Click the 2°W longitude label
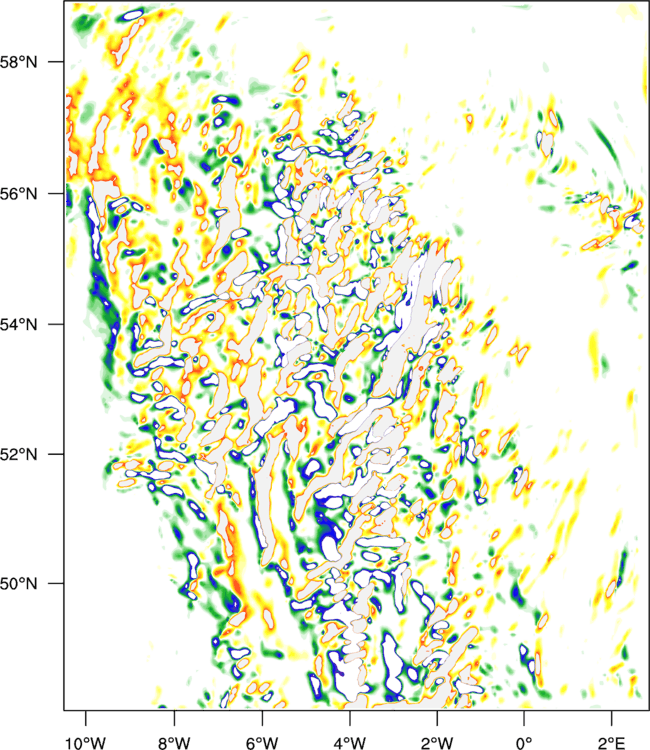 pyautogui.click(x=437, y=742)
